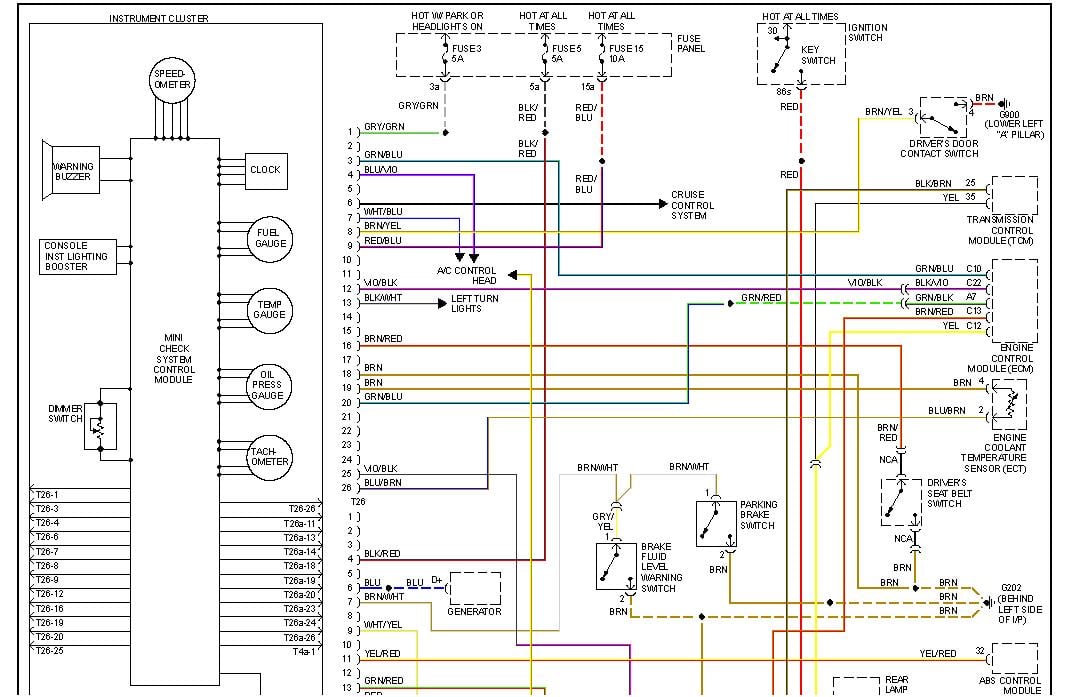Screen dimensions: 1066x697
Task: Click the YEL C12 connector label
Action: (x=962, y=326)
